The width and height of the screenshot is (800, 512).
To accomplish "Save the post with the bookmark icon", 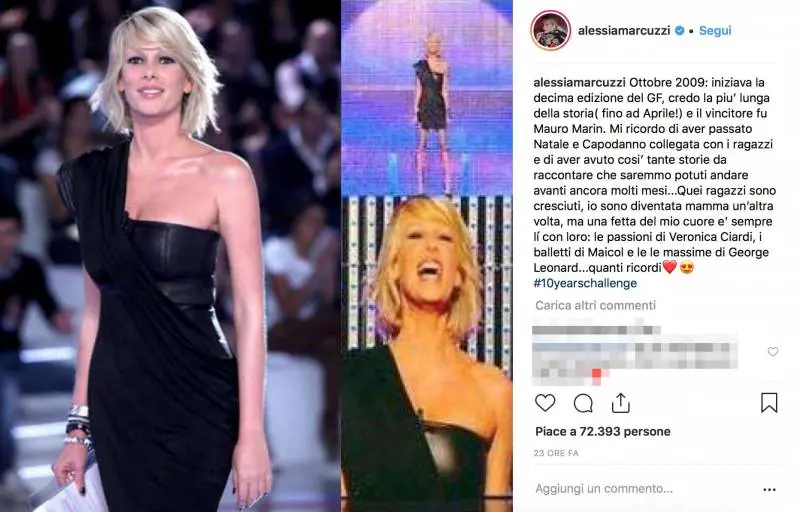I will (769, 403).
